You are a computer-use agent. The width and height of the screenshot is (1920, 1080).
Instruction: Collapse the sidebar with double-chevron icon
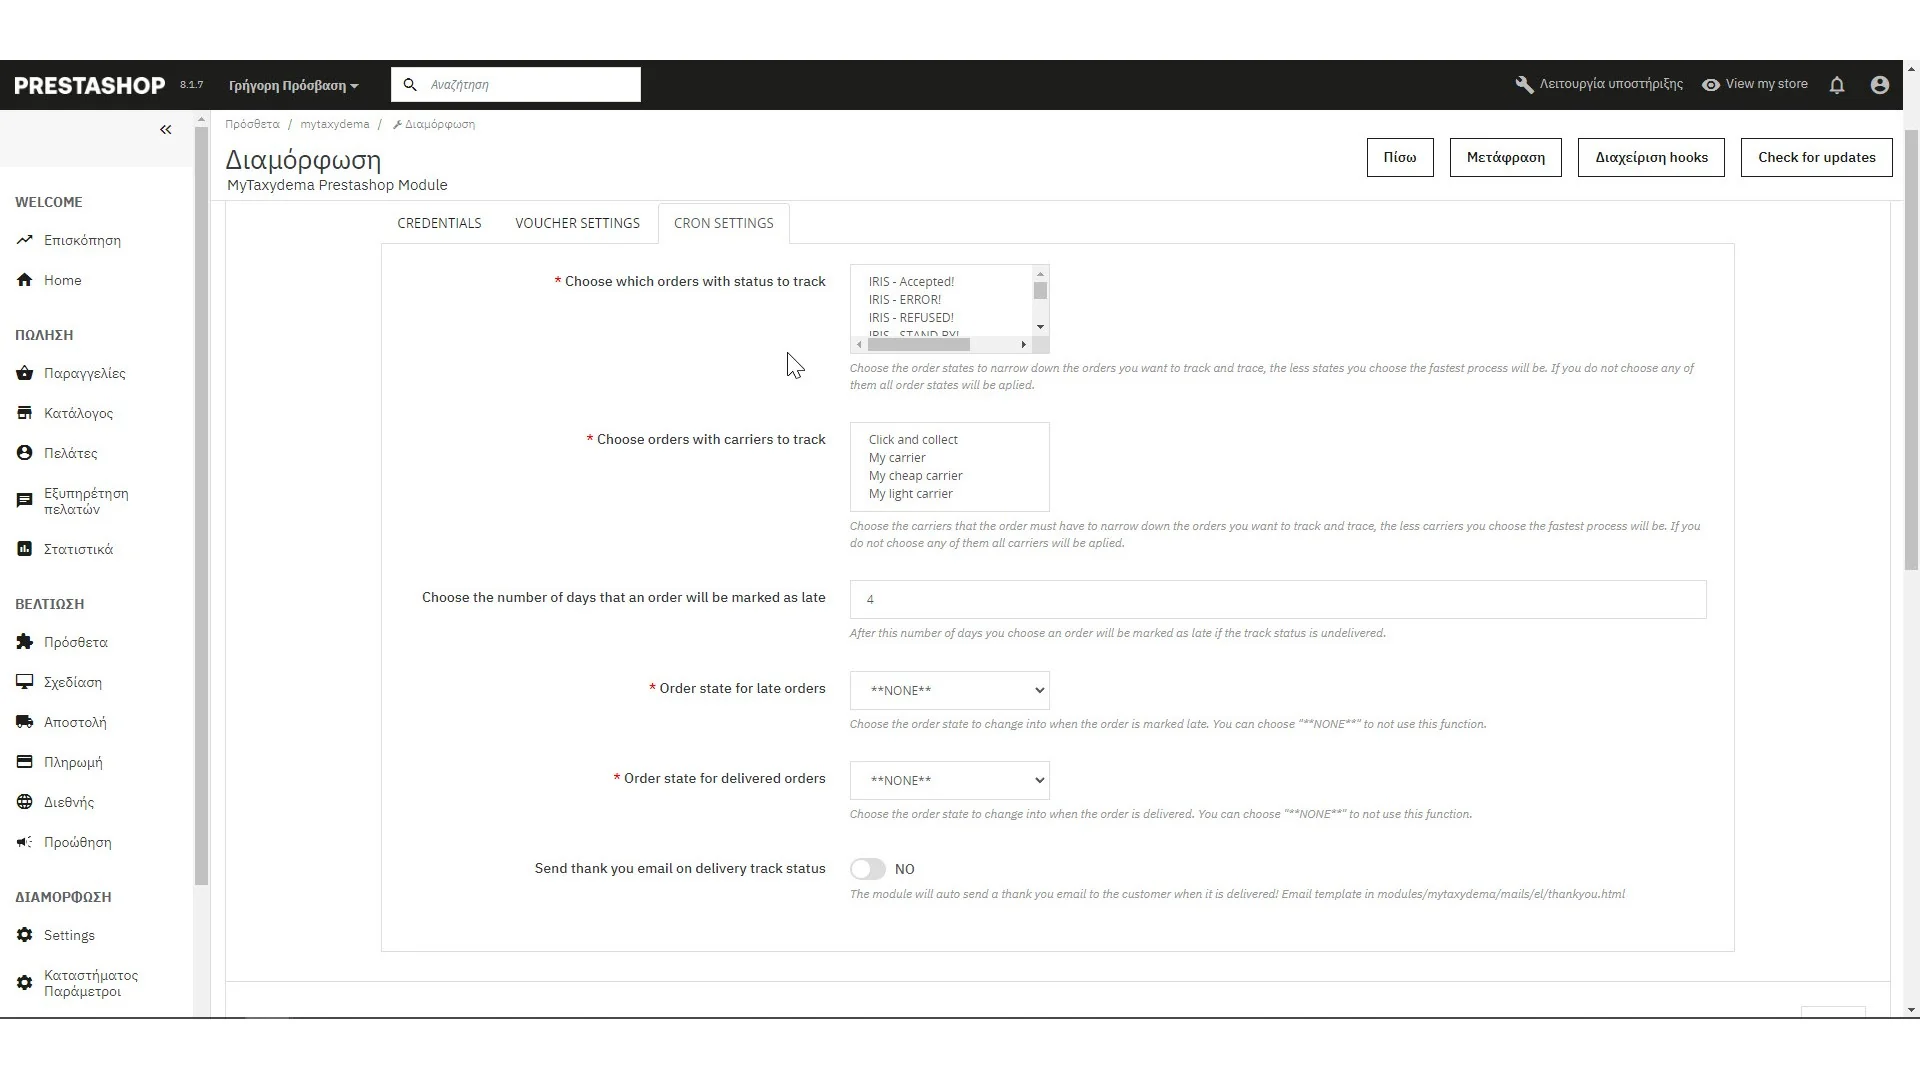point(166,130)
